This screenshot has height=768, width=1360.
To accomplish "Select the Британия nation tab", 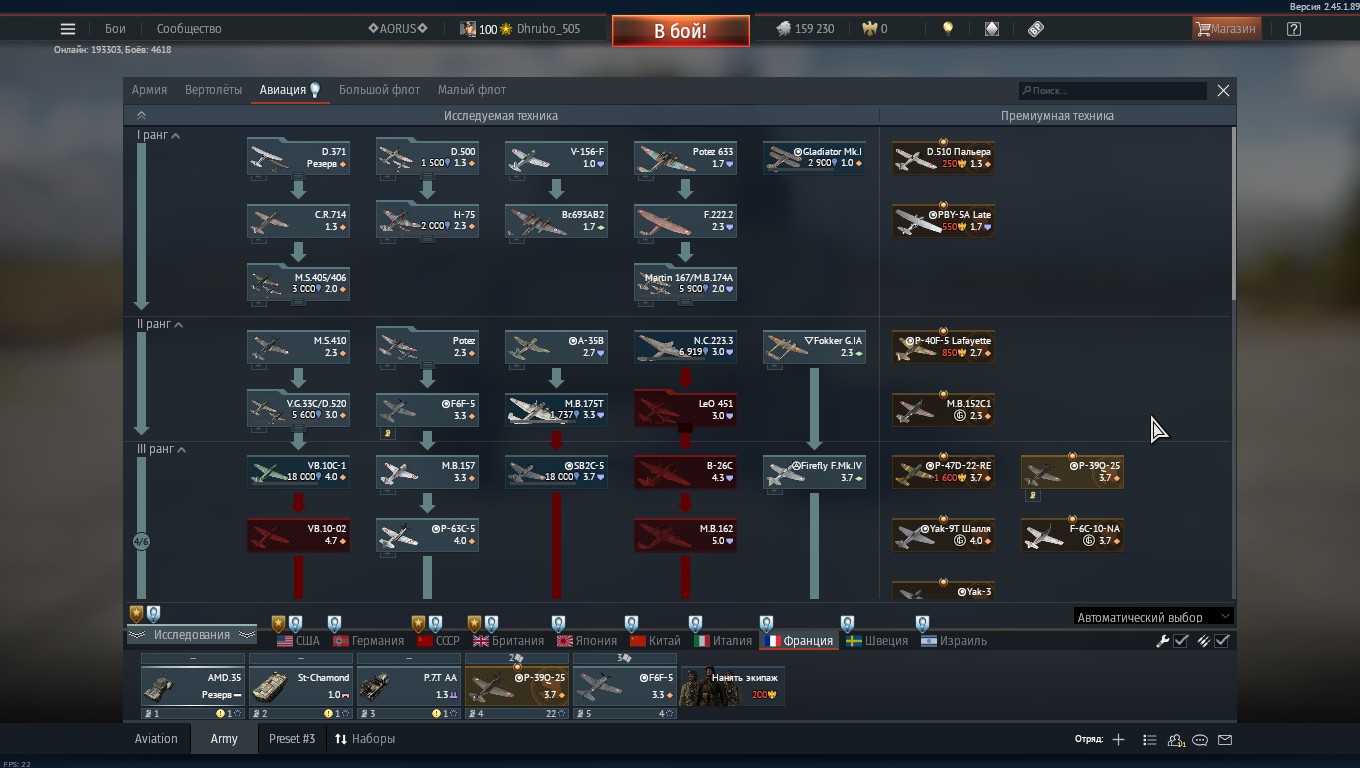I will tap(509, 641).
